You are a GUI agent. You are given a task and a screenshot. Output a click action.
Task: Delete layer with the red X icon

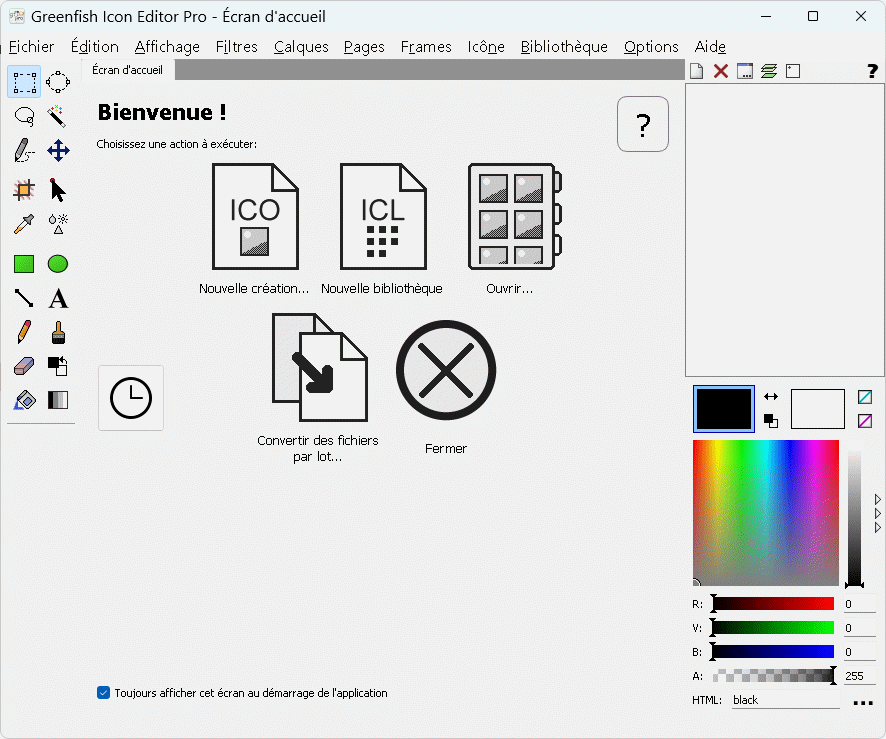click(721, 71)
